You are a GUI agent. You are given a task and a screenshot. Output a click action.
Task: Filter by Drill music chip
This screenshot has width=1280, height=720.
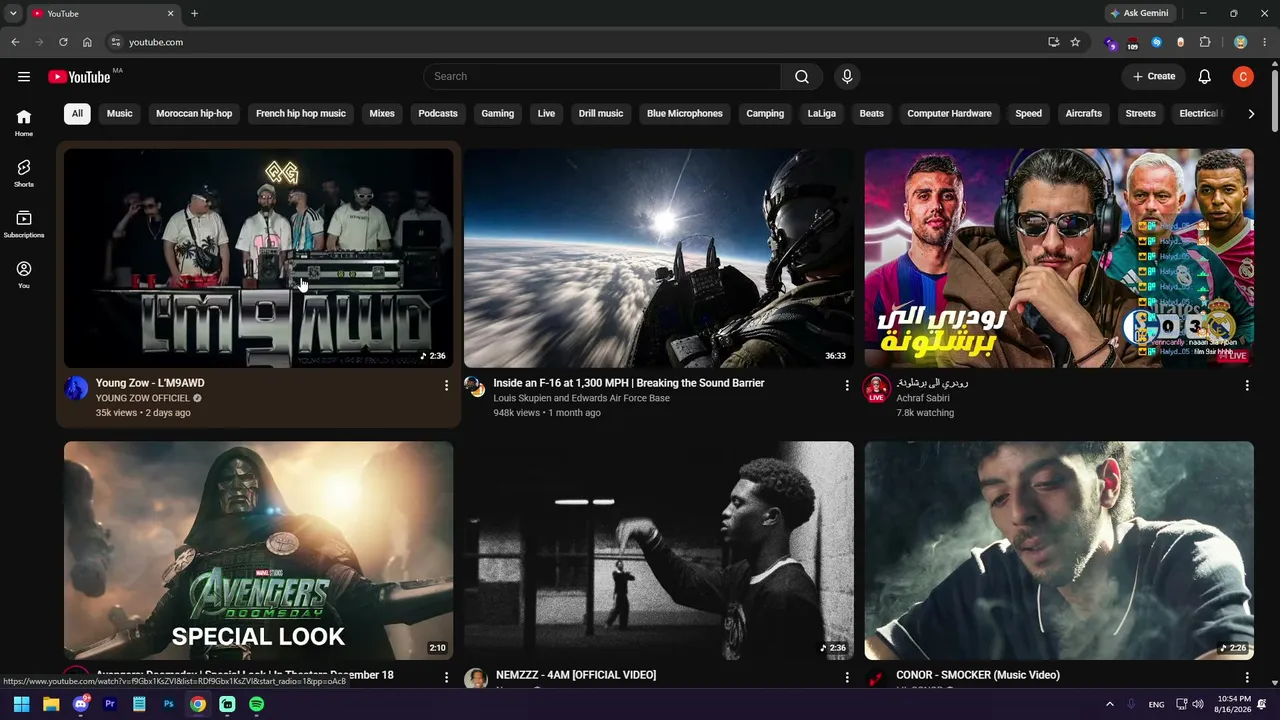point(601,114)
